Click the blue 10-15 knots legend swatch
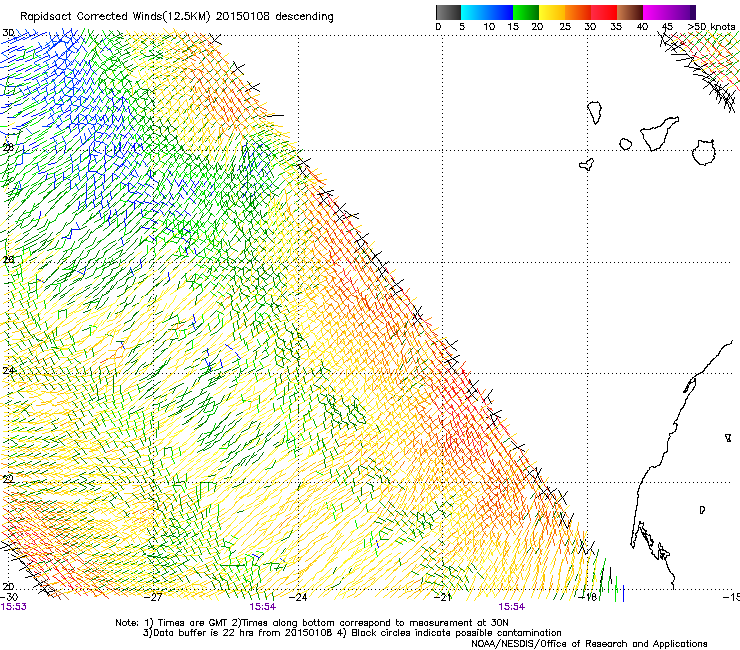Image resolution: width=740 pixels, height=650 pixels. pos(500,12)
